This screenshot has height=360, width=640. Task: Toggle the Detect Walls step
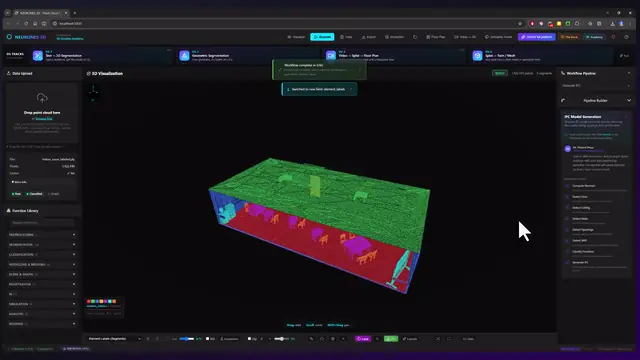[567, 219]
